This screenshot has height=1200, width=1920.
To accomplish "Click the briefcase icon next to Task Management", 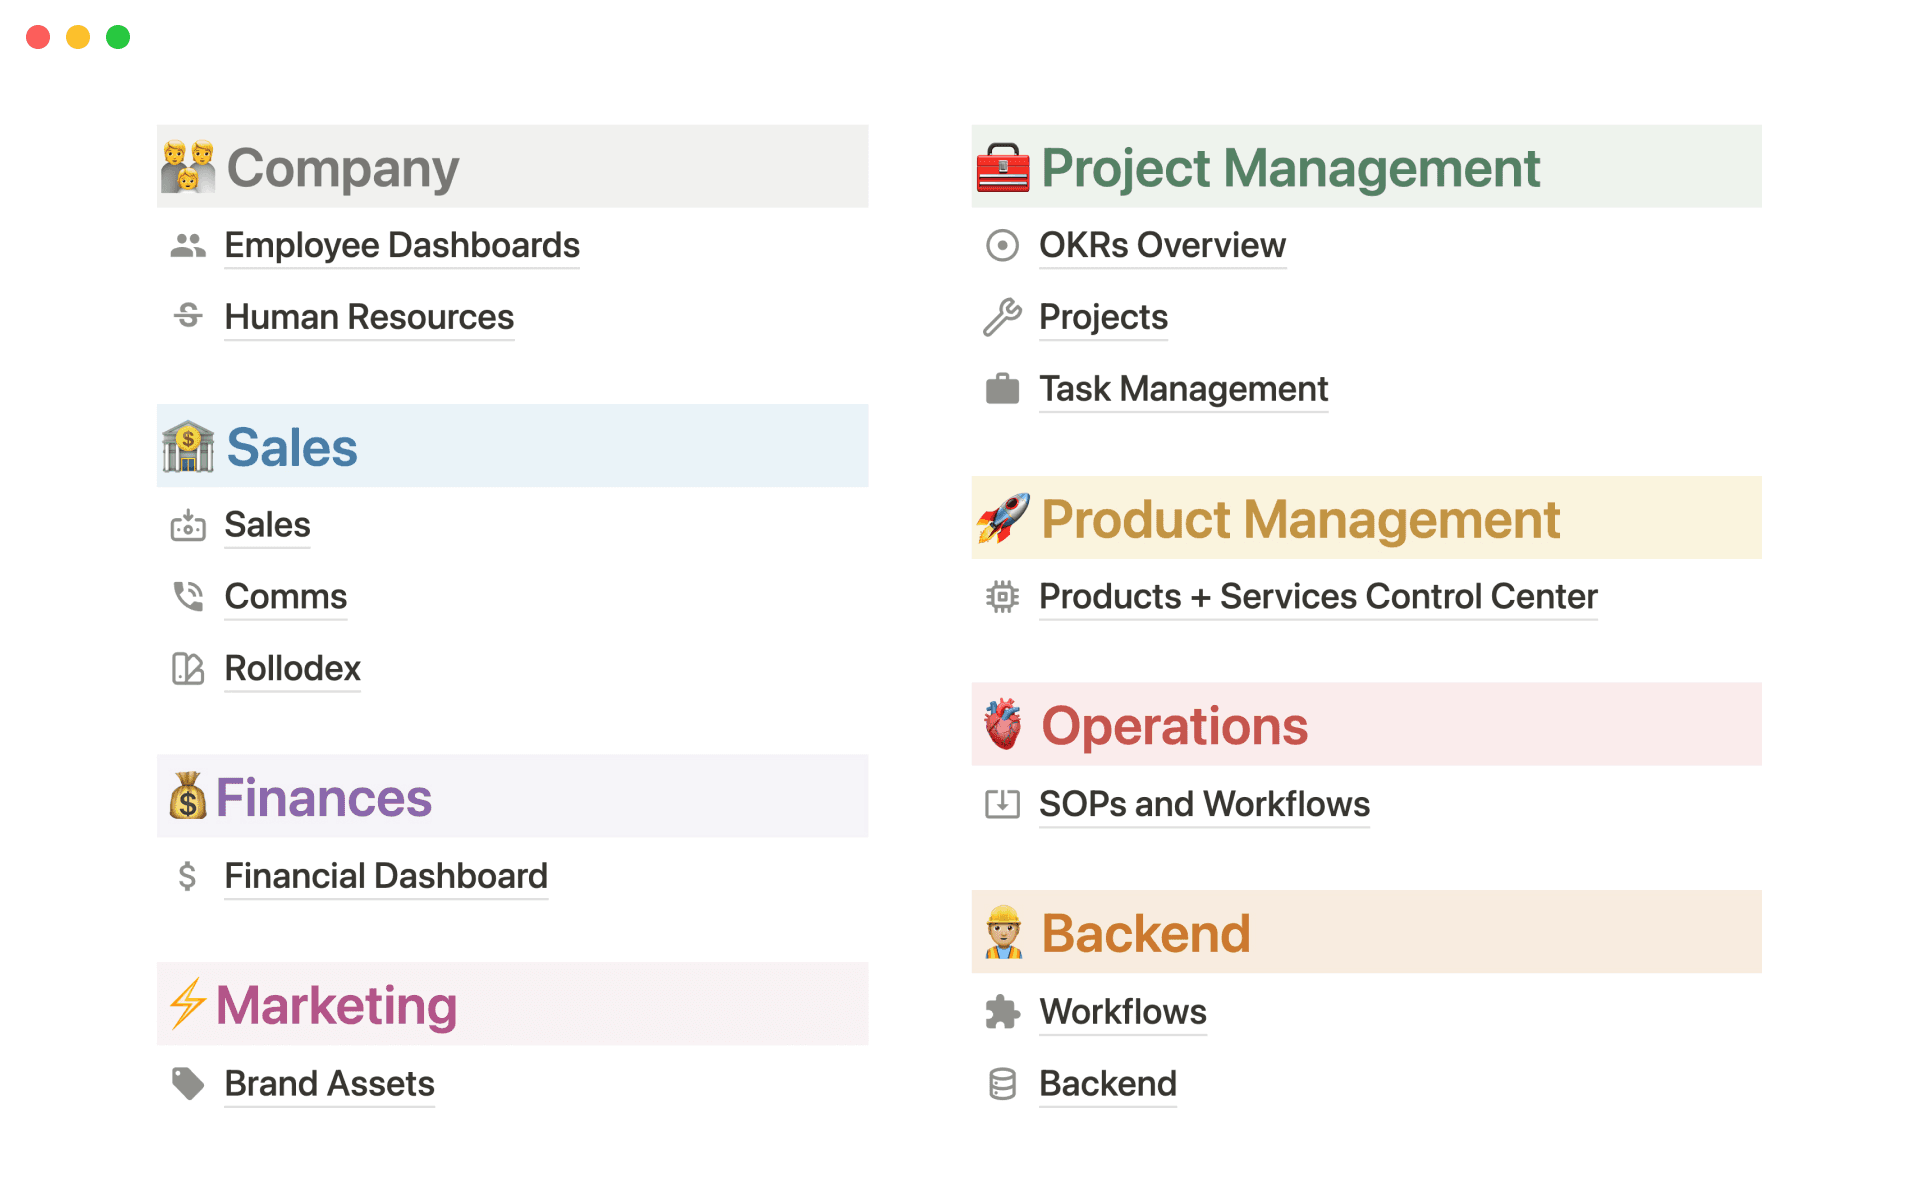I will click(1002, 389).
